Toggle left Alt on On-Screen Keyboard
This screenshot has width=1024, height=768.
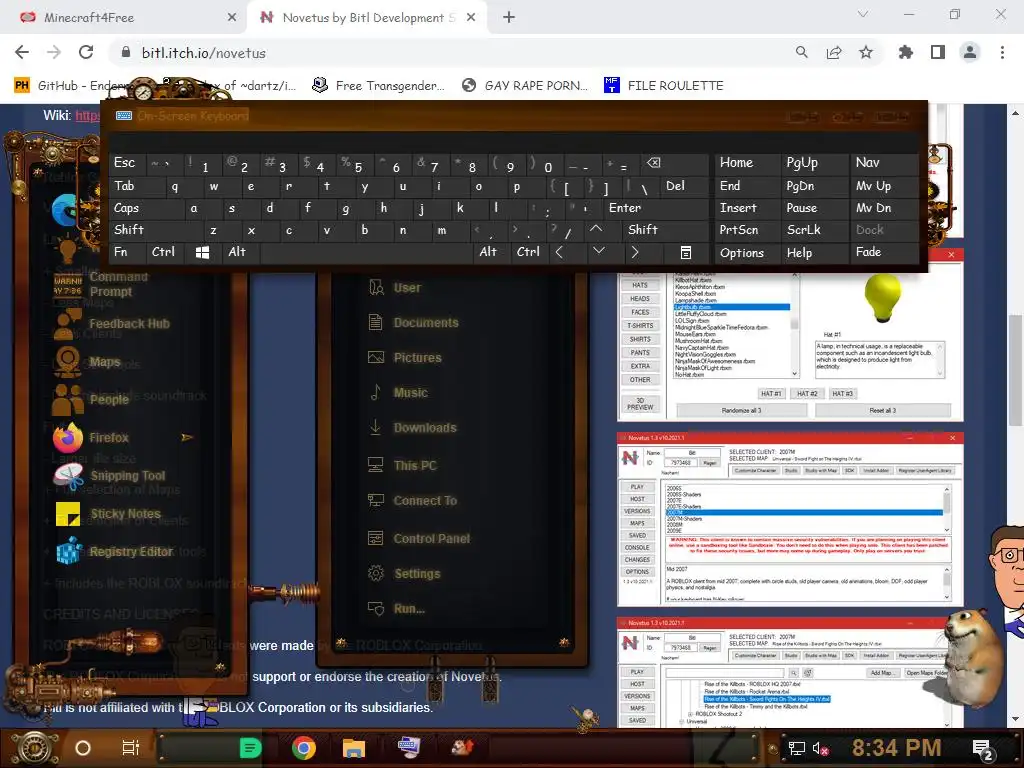coord(240,252)
